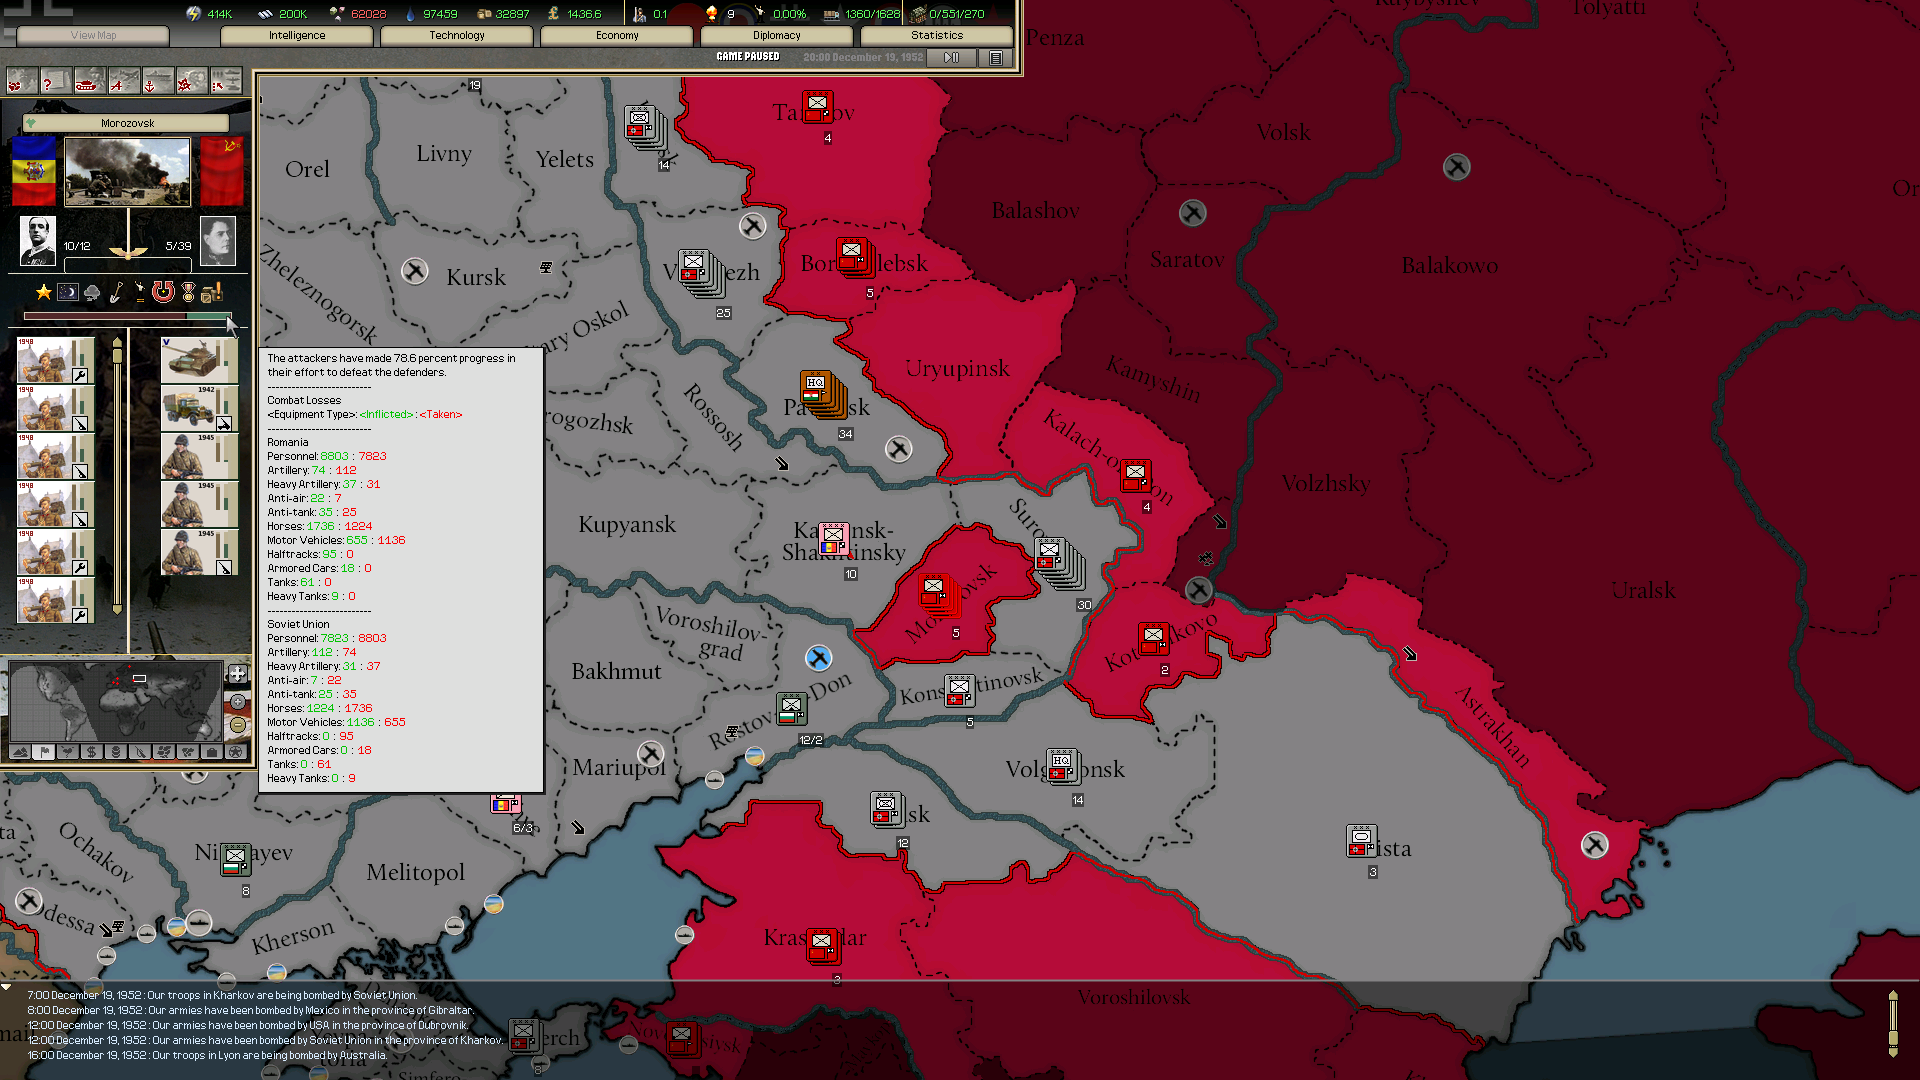This screenshot has width=1920, height=1080.
Task: Enable the terrain map mode
Action: click(x=20, y=752)
